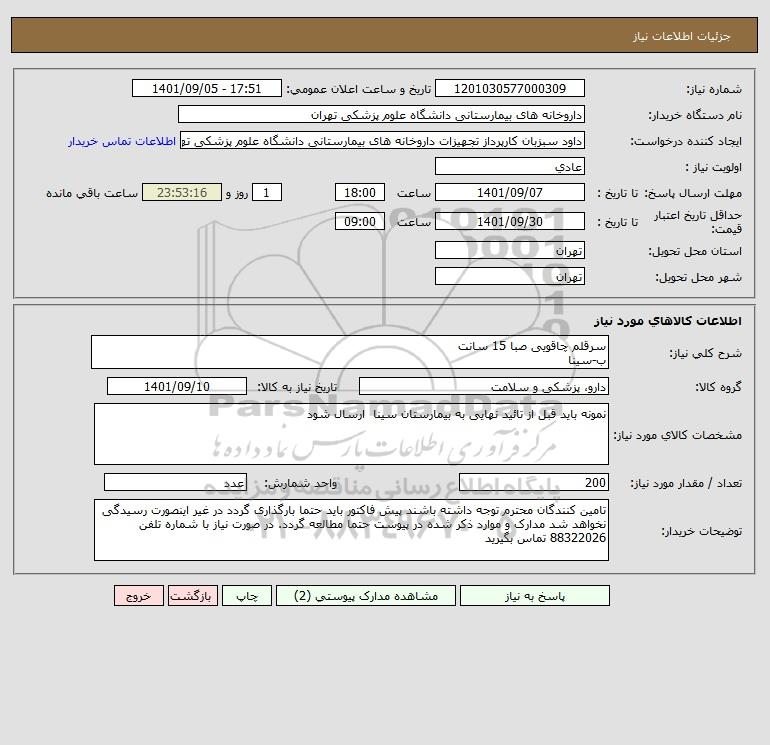The width and height of the screenshot is (770, 745).
Task: Click the response deadline date 1401/09/07
Action: tap(510, 193)
